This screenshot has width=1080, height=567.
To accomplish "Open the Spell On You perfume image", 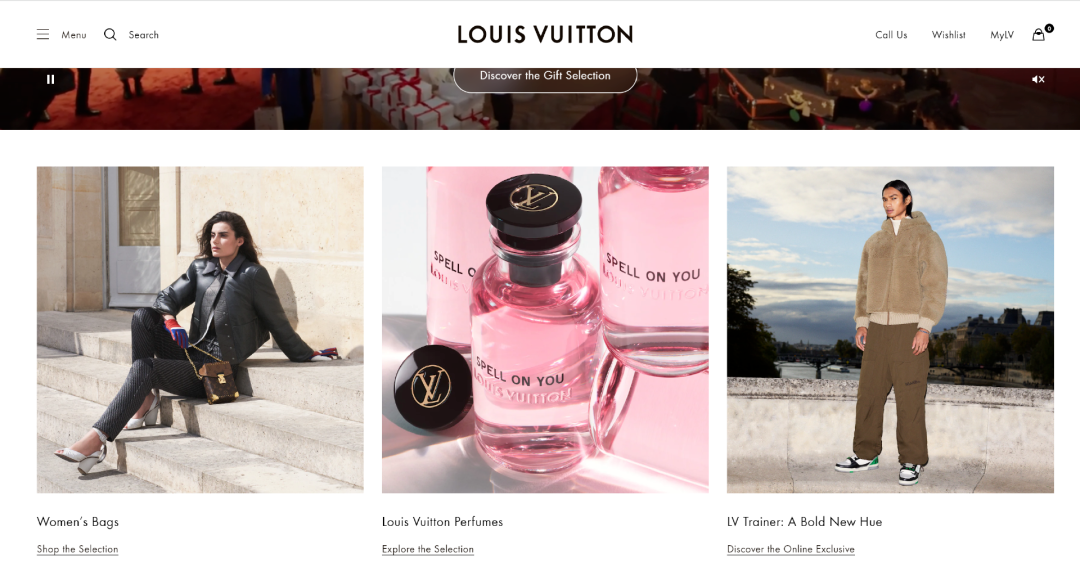I will [545, 329].
